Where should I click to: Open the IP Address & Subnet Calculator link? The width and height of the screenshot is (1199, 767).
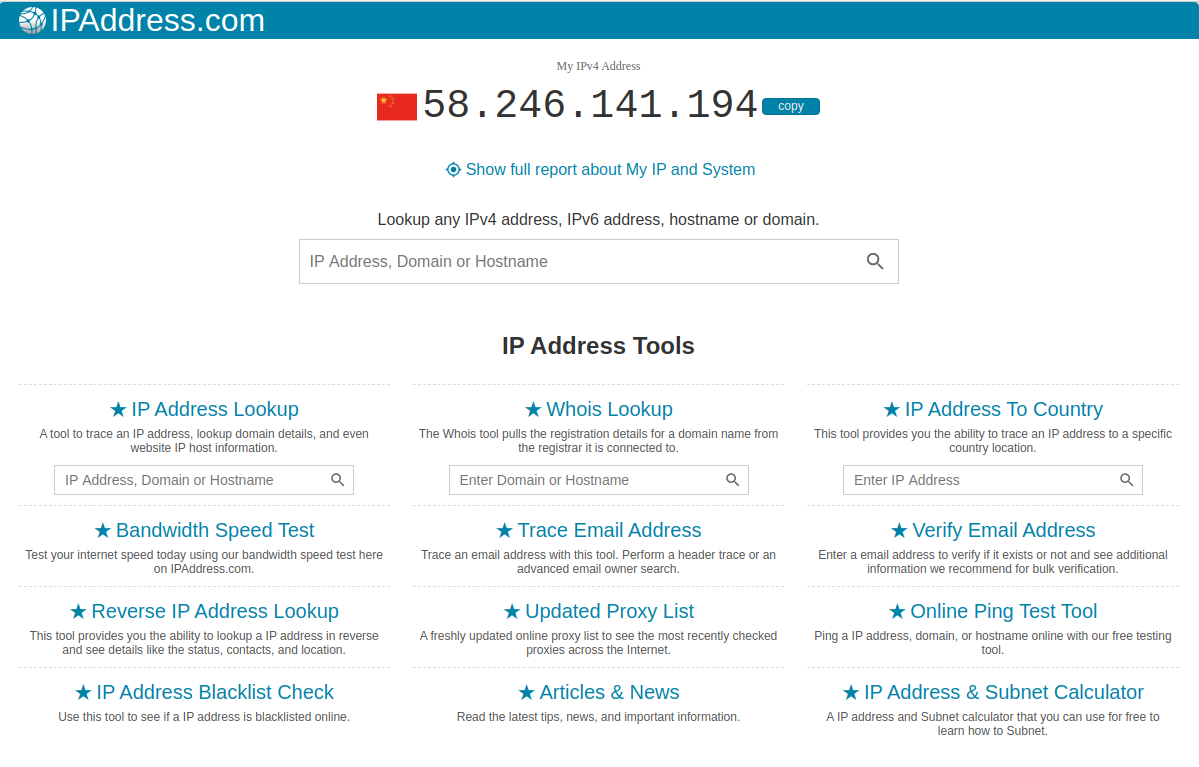point(993,692)
